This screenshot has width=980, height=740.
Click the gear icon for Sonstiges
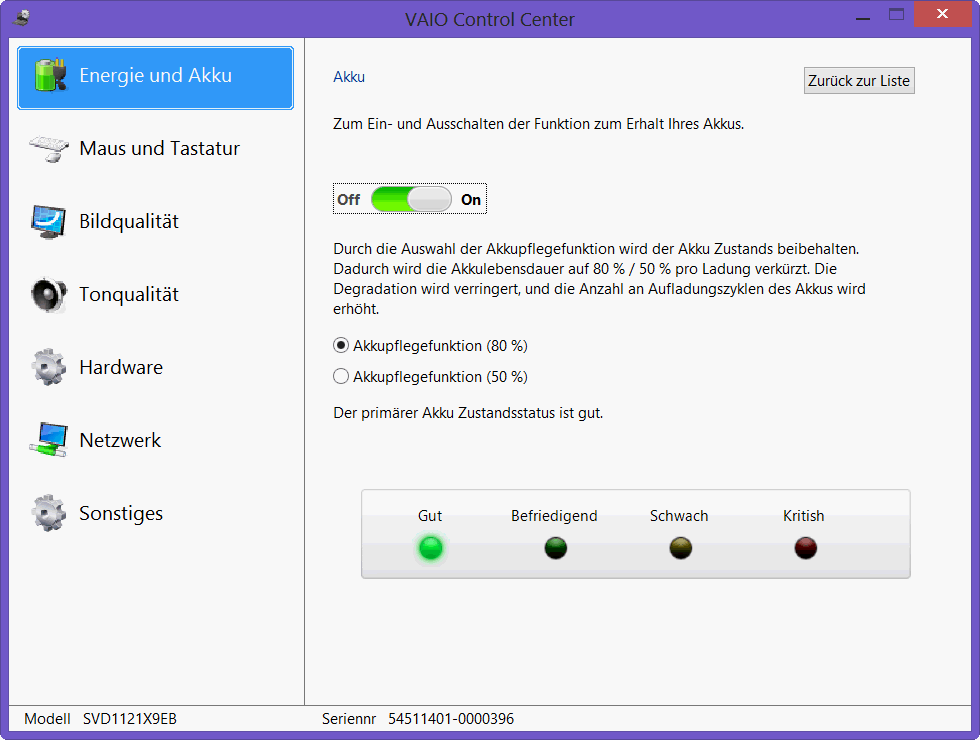coord(48,513)
